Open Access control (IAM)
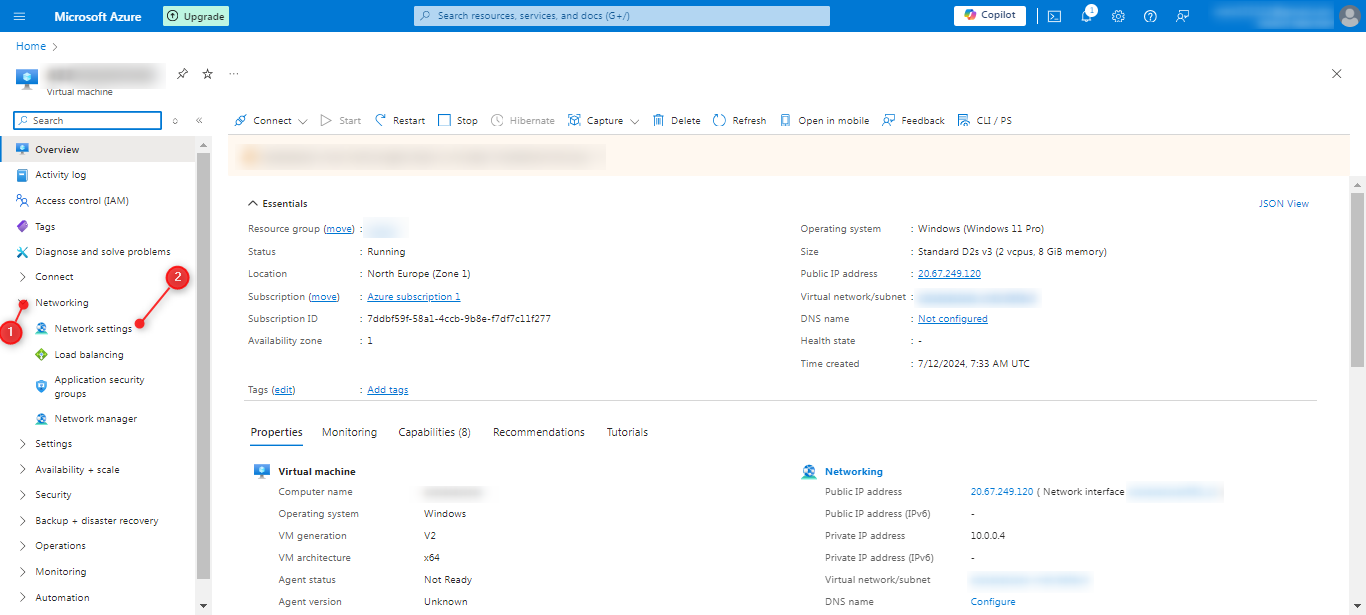 coord(81,201)
